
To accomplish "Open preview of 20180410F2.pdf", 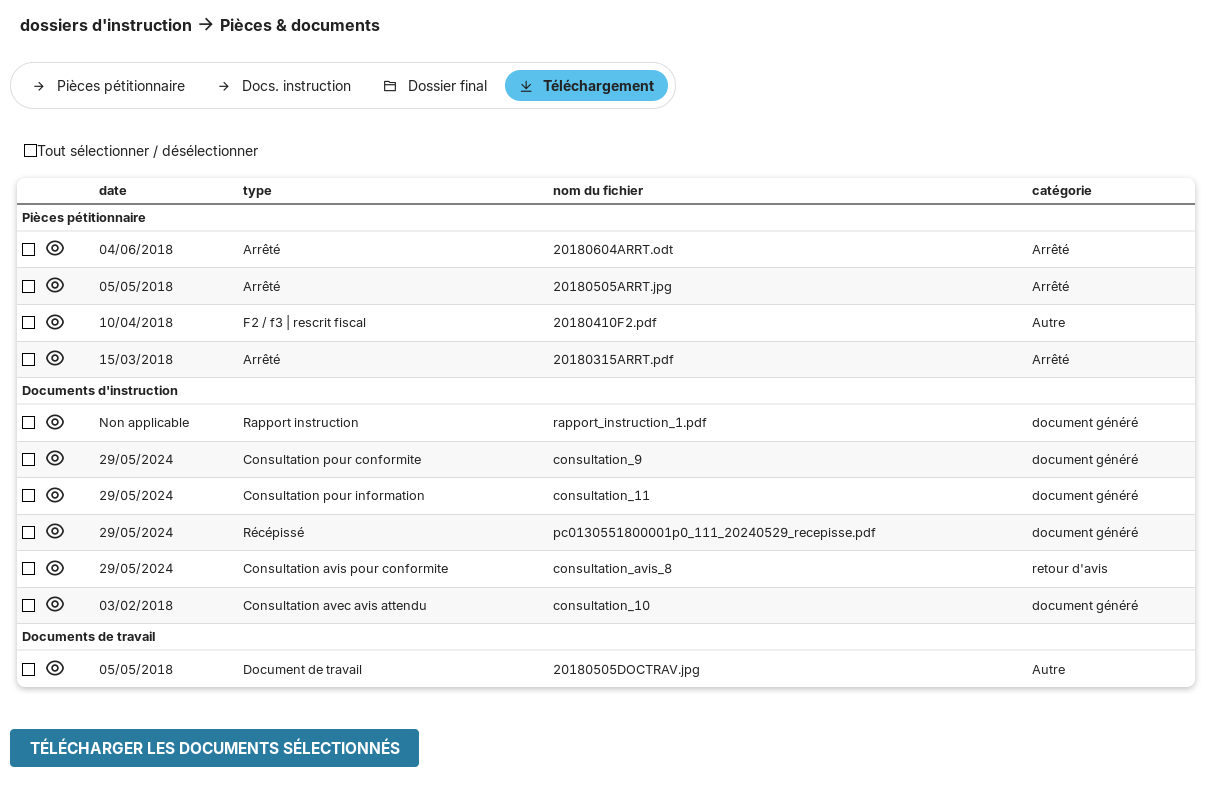I will click(x=55, y=322).
